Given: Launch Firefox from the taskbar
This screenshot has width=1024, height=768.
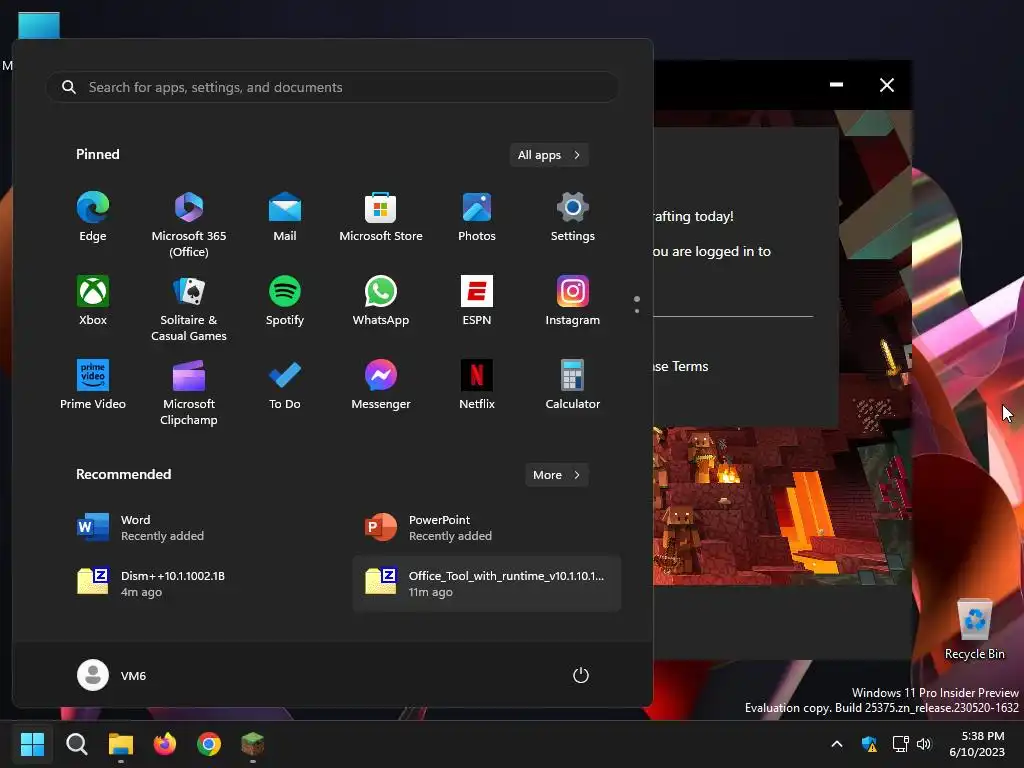Looking at the screenshot, I should [165, 744].
